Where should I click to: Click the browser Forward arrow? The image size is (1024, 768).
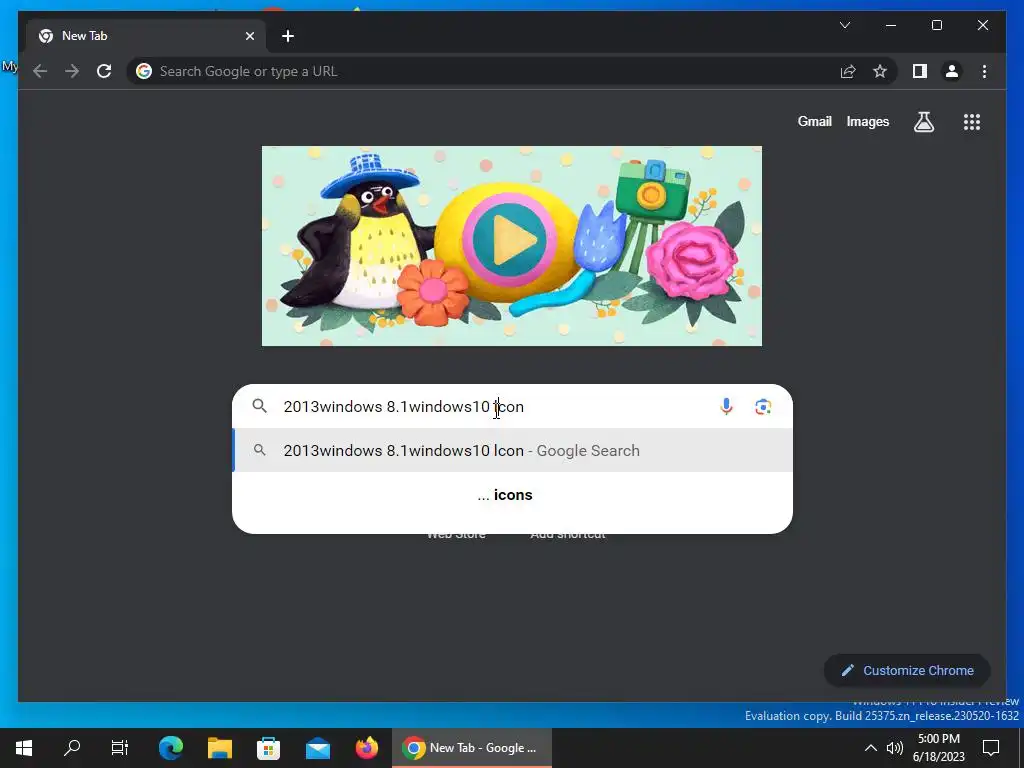pyautogui.click(x=72, y=71)
